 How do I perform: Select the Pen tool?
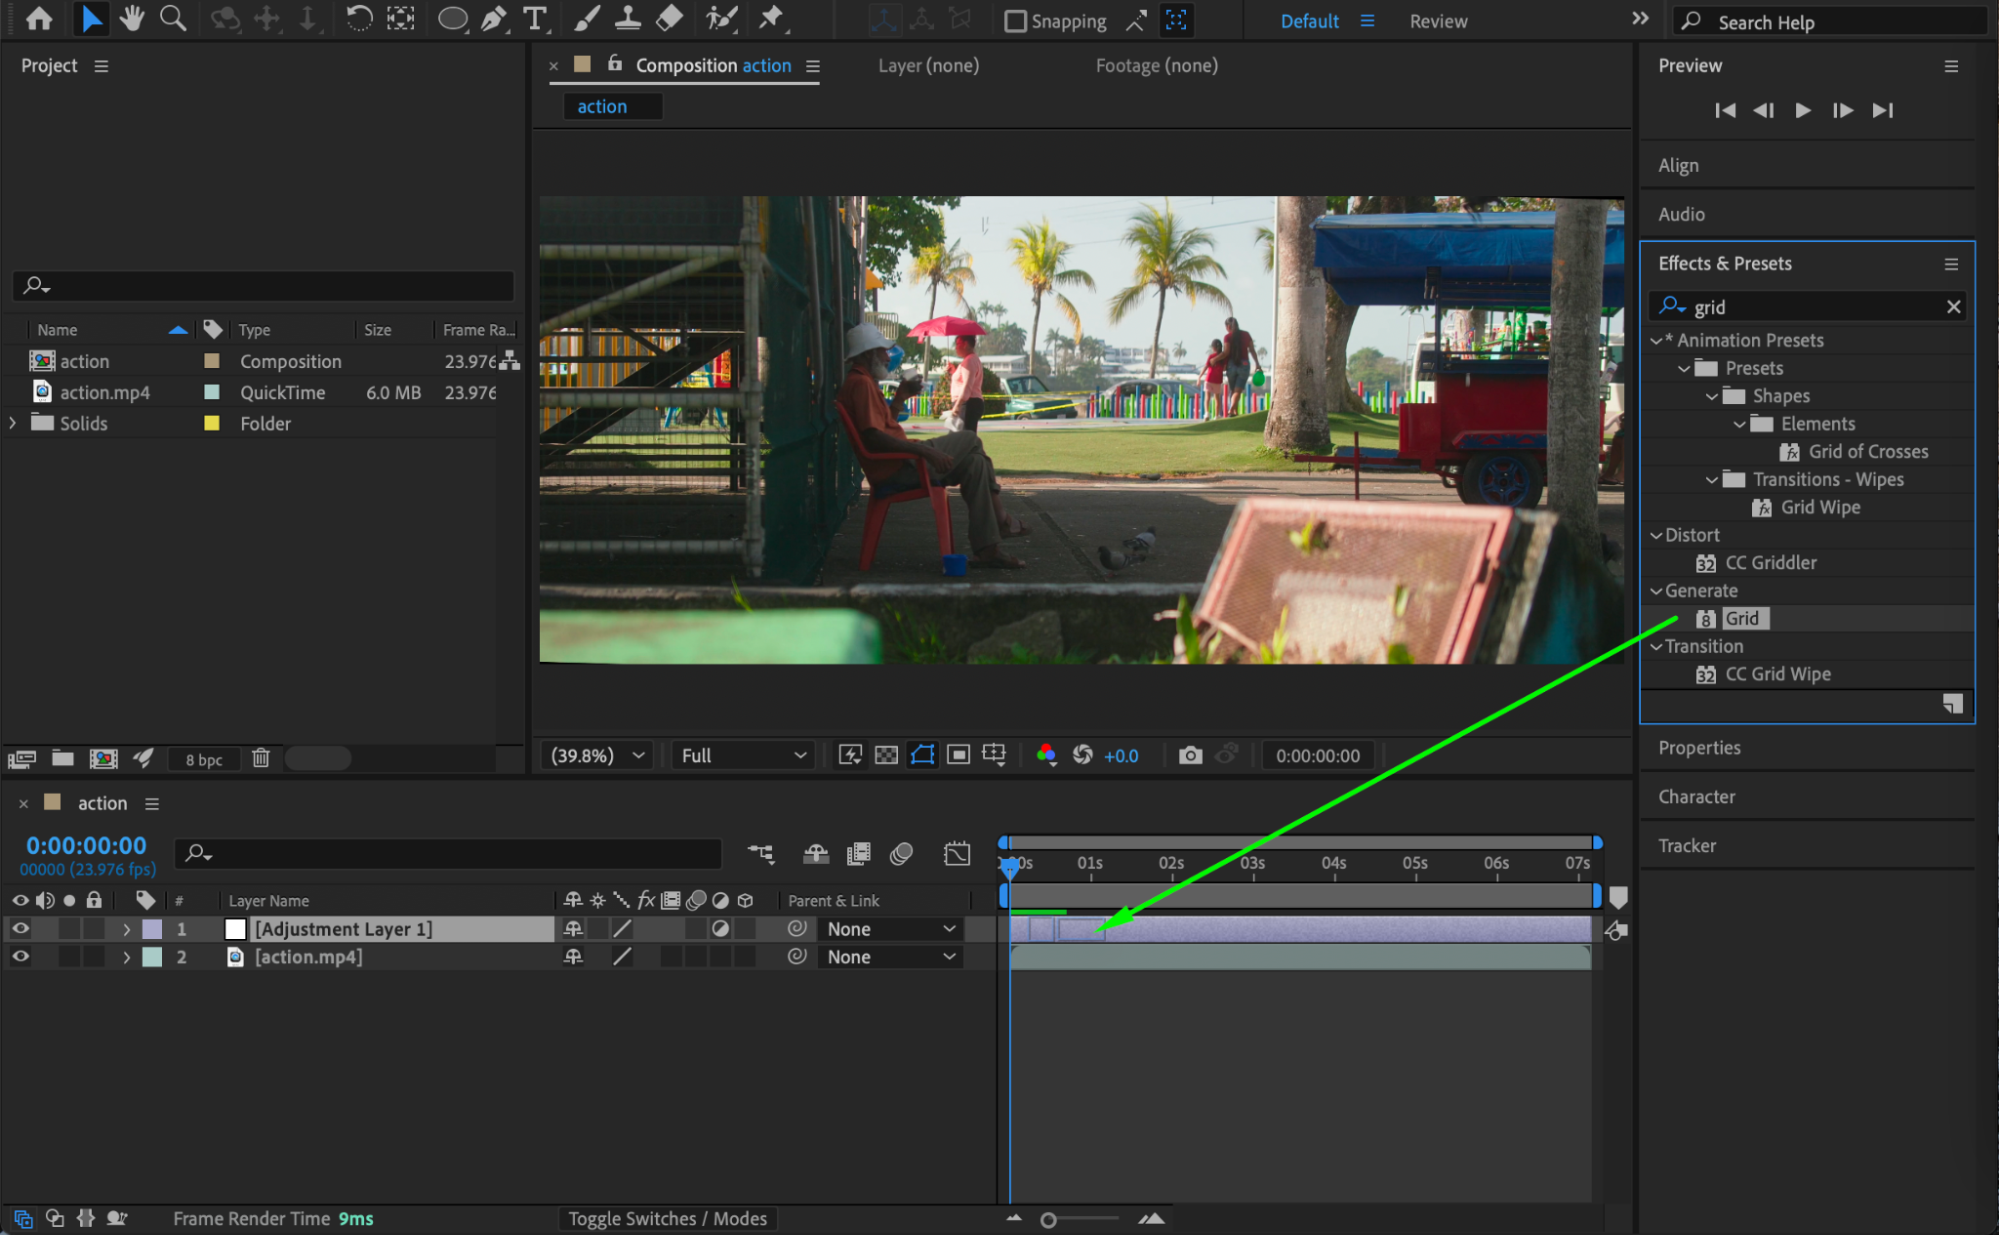coord(494,18)
